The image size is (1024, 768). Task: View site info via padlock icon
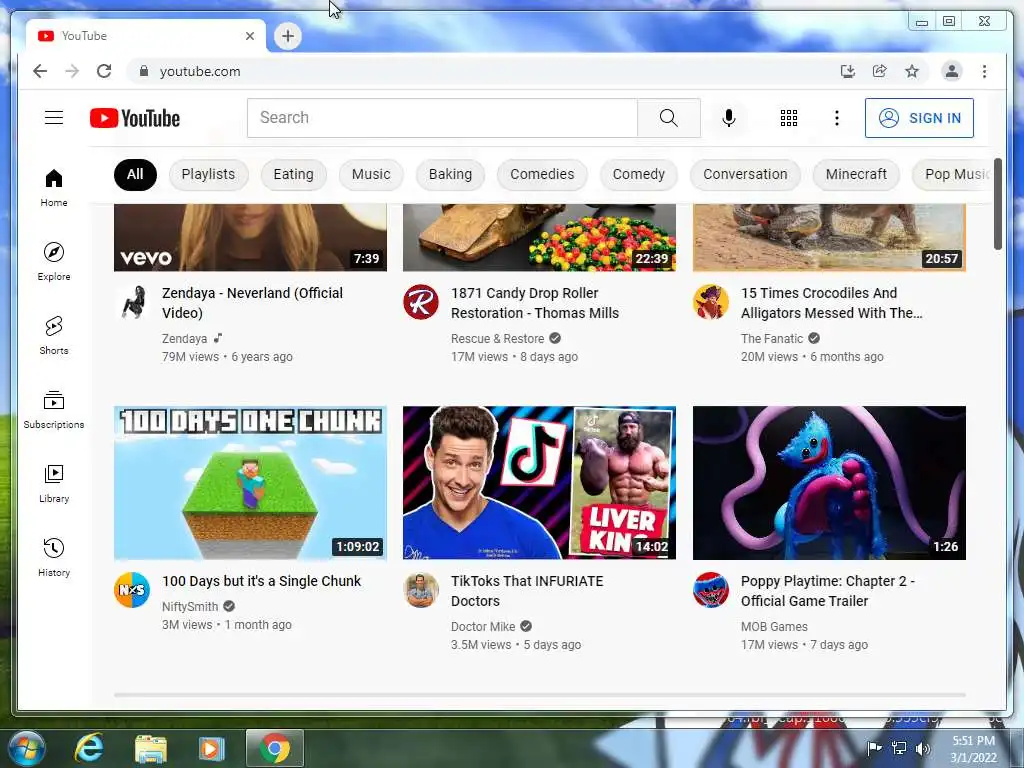point(144,71)
